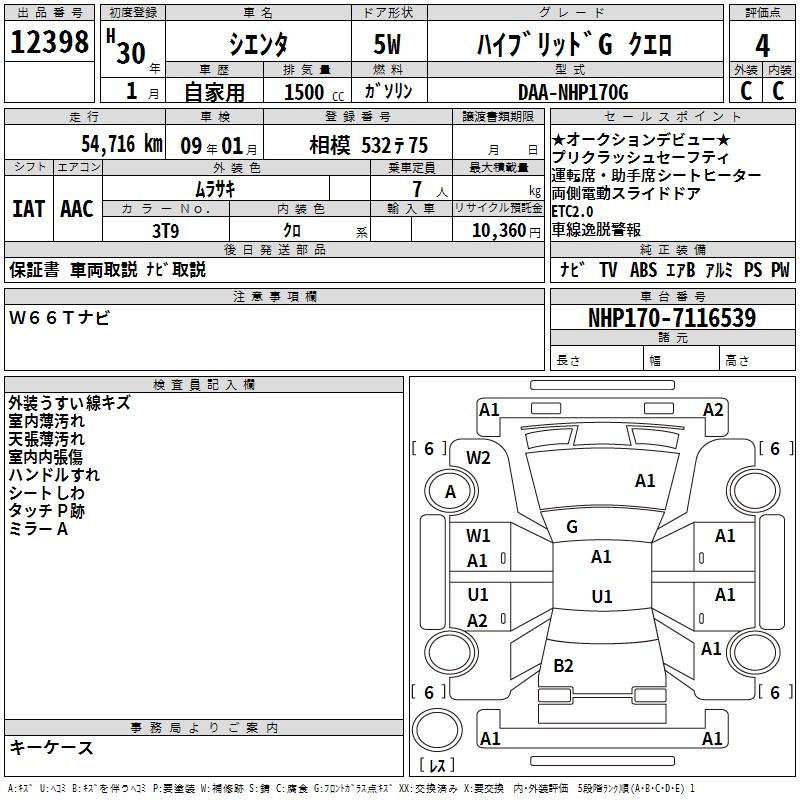Select the B2 dent mark on rear hatch
Viewport: 800px width, 800px height.
pyautogui.click(x=563, y=665)
